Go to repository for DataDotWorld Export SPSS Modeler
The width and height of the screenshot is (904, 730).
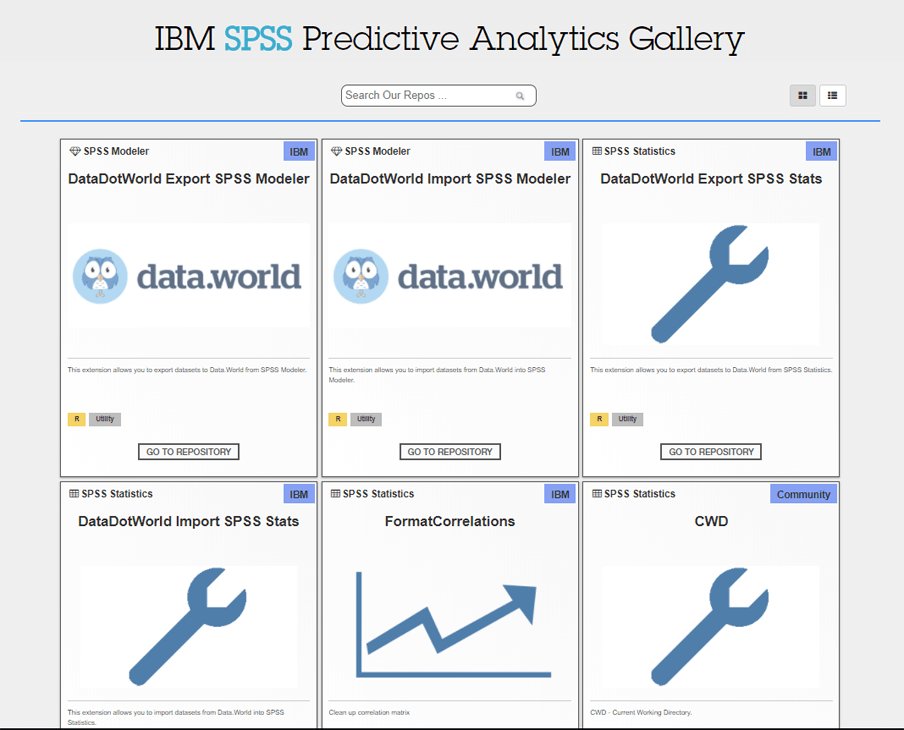[189, 451]
